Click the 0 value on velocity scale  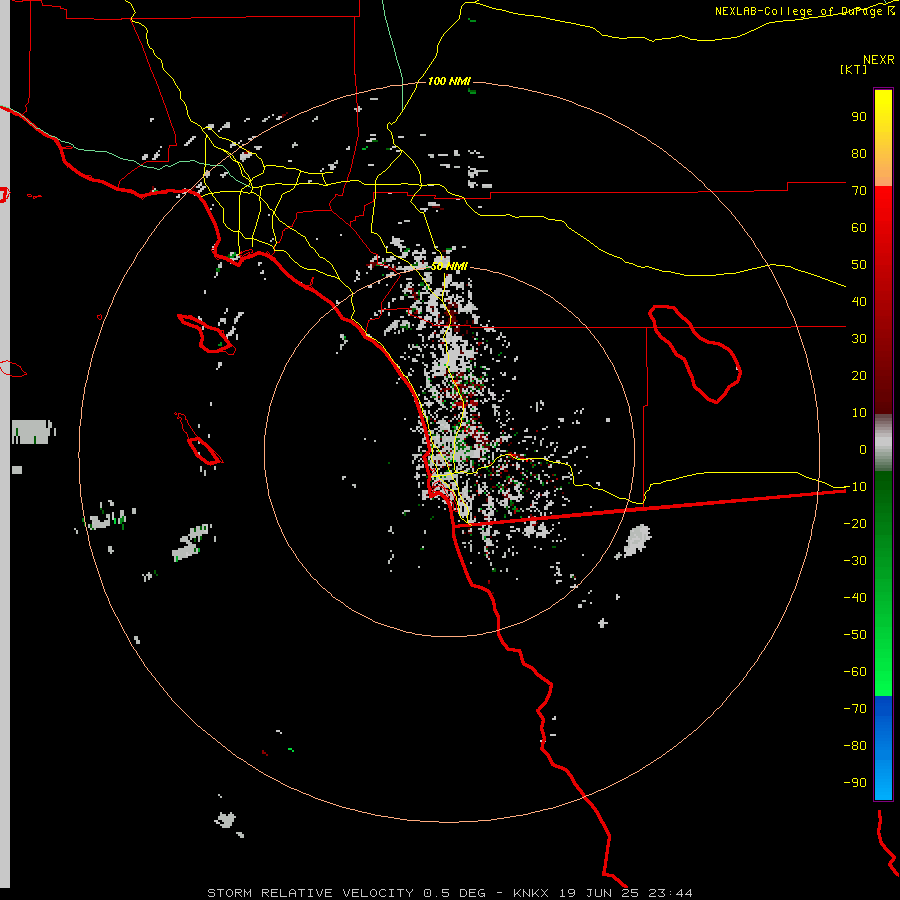[863, 449]
